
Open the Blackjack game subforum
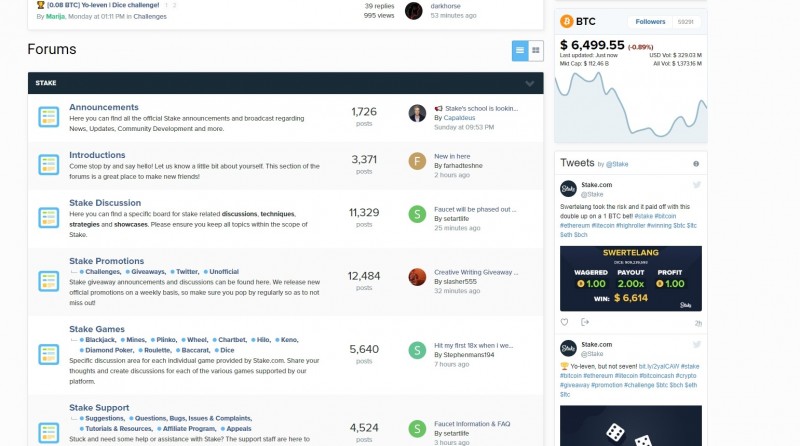click(x=100, y=340)
